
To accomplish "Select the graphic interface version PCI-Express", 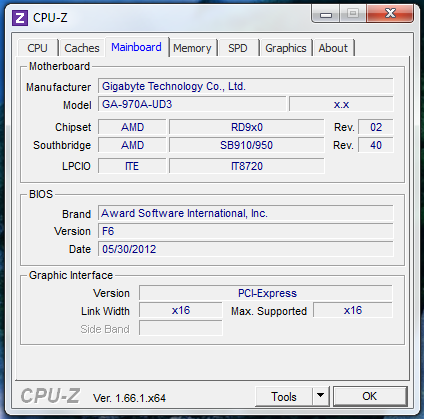I will 266,293.
